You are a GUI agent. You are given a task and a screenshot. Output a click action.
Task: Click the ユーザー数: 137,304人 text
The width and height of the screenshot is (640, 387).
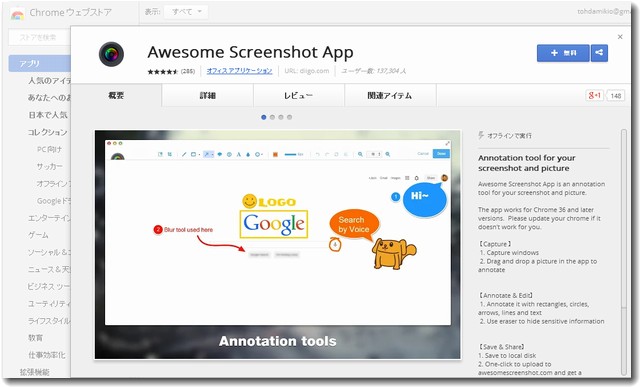(373, 71)
